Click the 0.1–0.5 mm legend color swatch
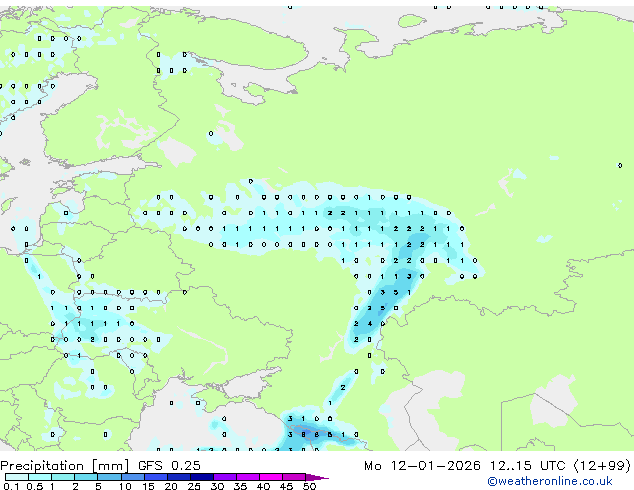The width and height of the screenshot is (634, 490). pos(17,477)
